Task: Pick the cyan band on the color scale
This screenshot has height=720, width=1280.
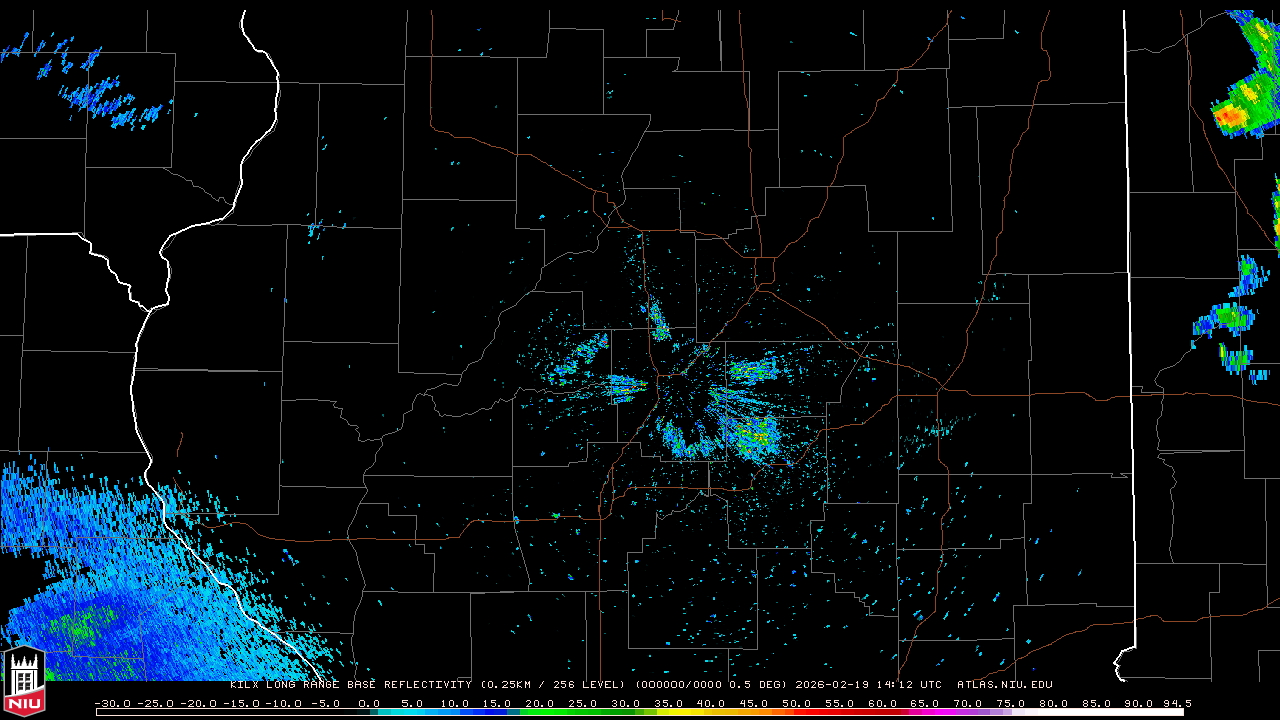Action: coord(420,712)
